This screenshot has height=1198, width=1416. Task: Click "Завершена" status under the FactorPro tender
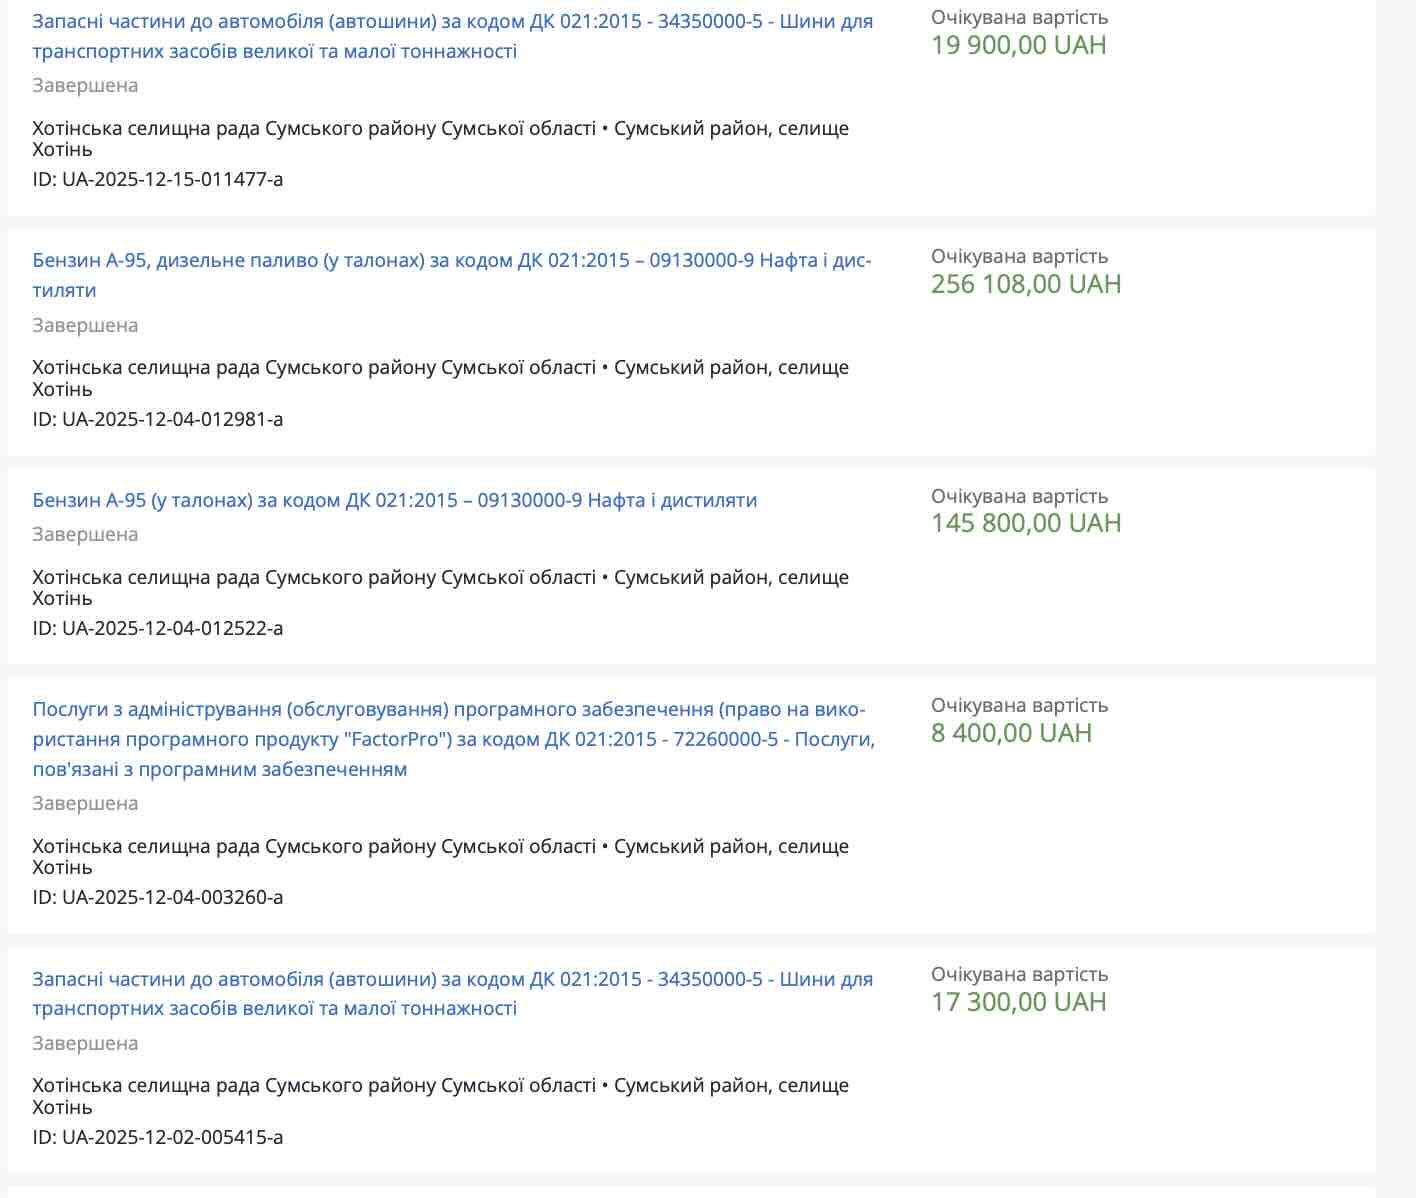click(x=85, y=804)
